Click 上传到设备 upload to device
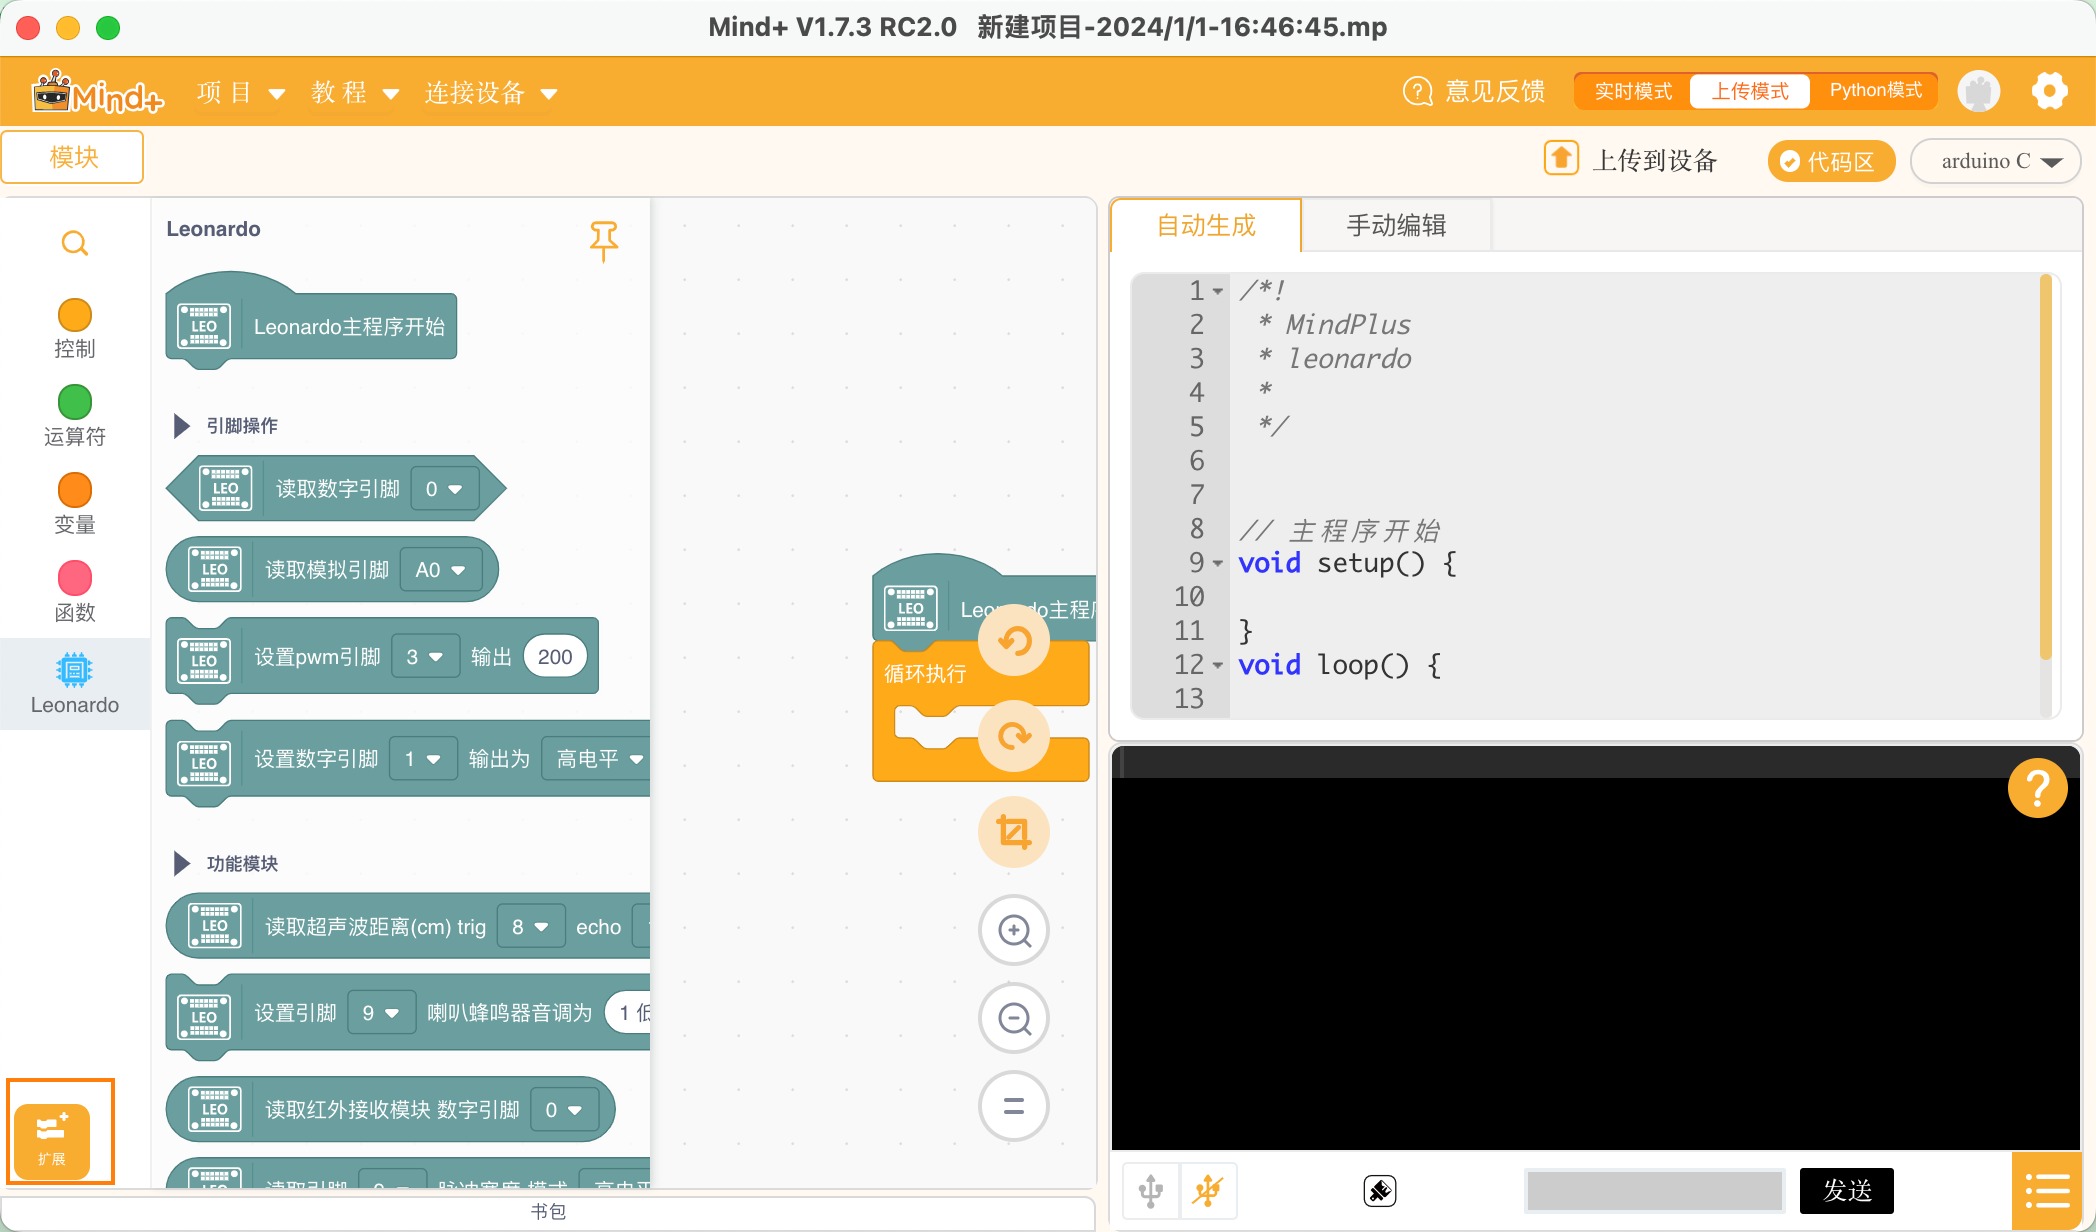 click(1655, 161)
